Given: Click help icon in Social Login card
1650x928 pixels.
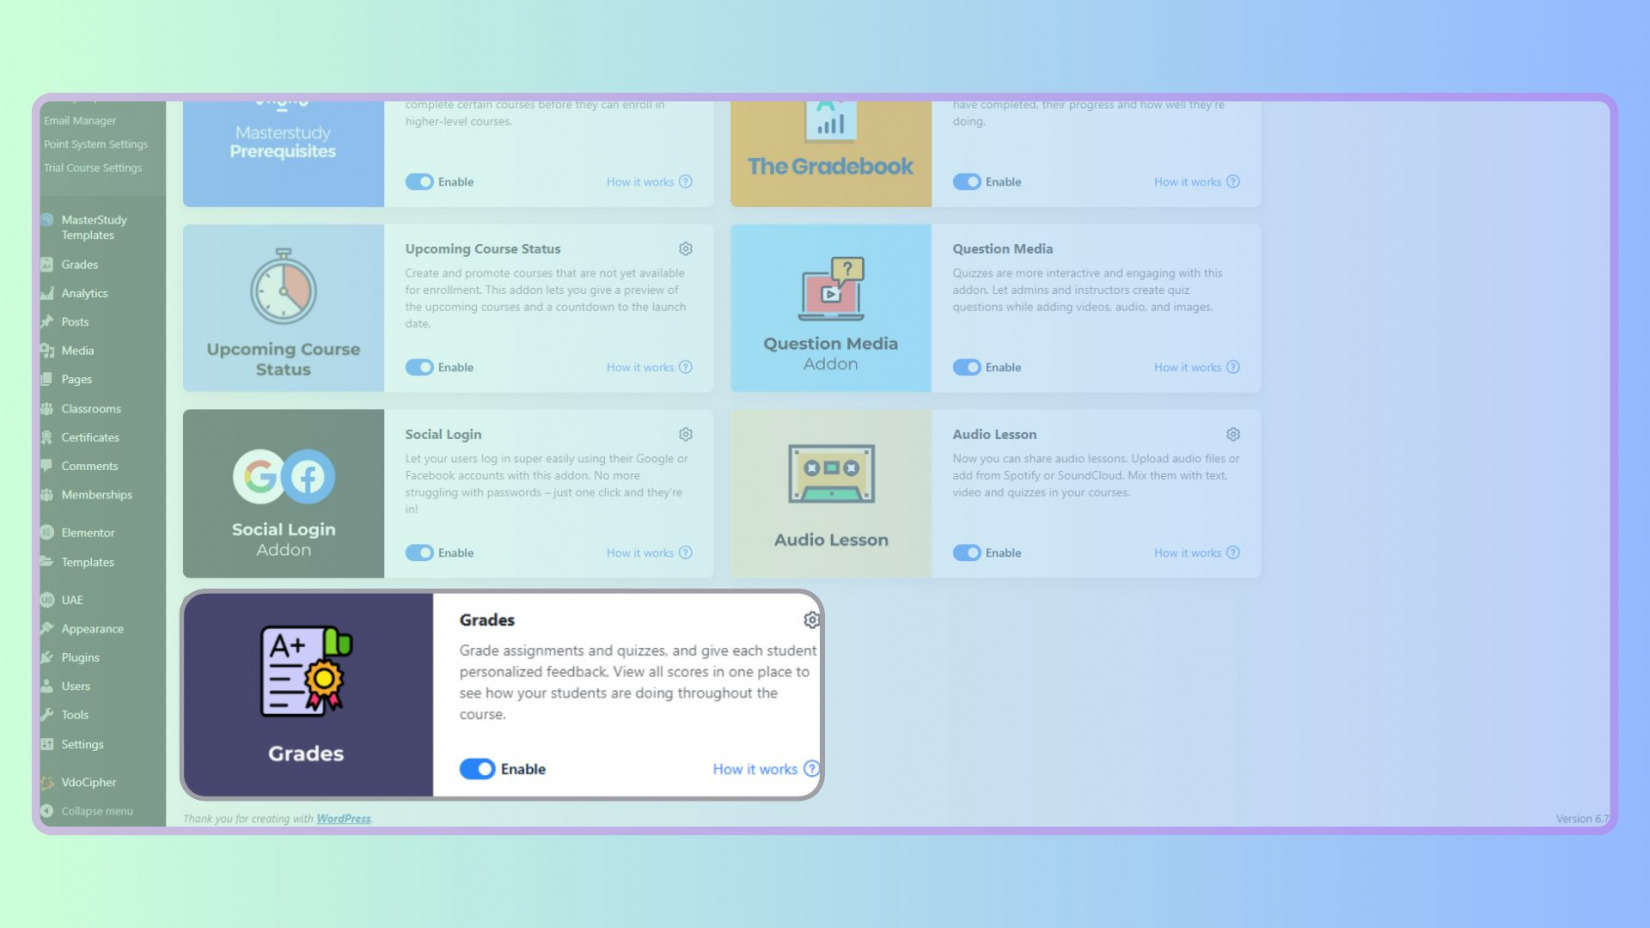Looking at the screenshot, I should coord(686,553).
